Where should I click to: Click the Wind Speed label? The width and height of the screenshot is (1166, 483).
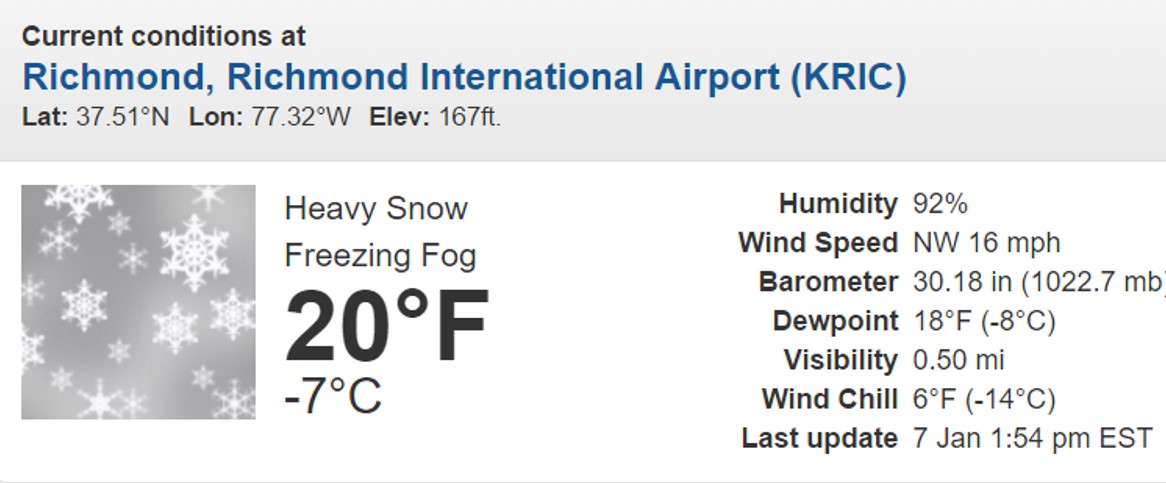[818, 243]
